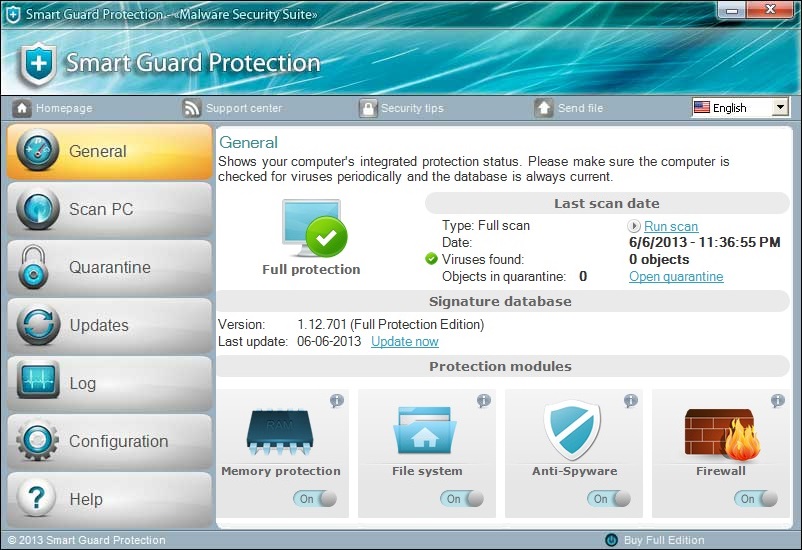Image resolution: width=802 pixels, height=550 pixels.
Task: Click the Memory protection RAM chip icon
Action: coord(280,432)
